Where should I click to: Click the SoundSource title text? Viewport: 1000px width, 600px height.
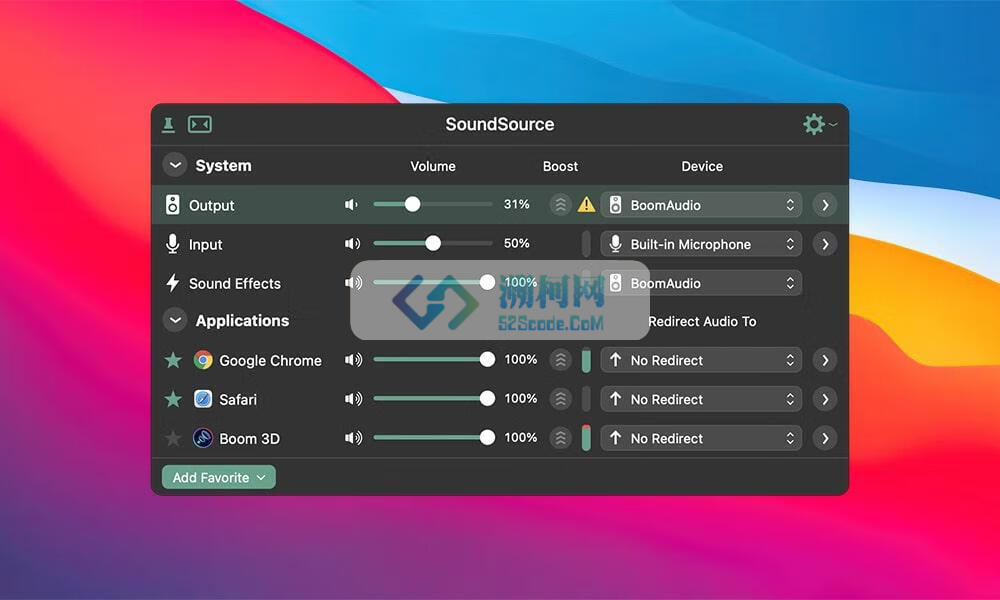(x=499, y=124)
